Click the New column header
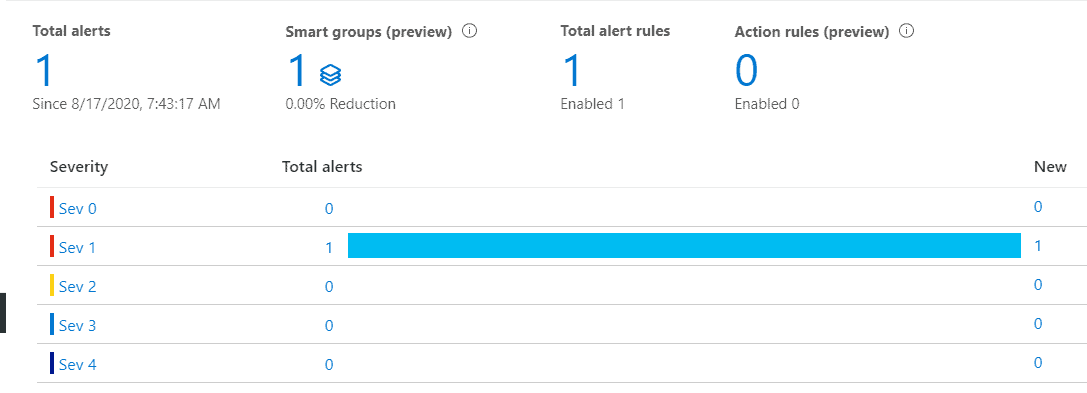The image size is (1087, 393). click(x=1050, y=167)
